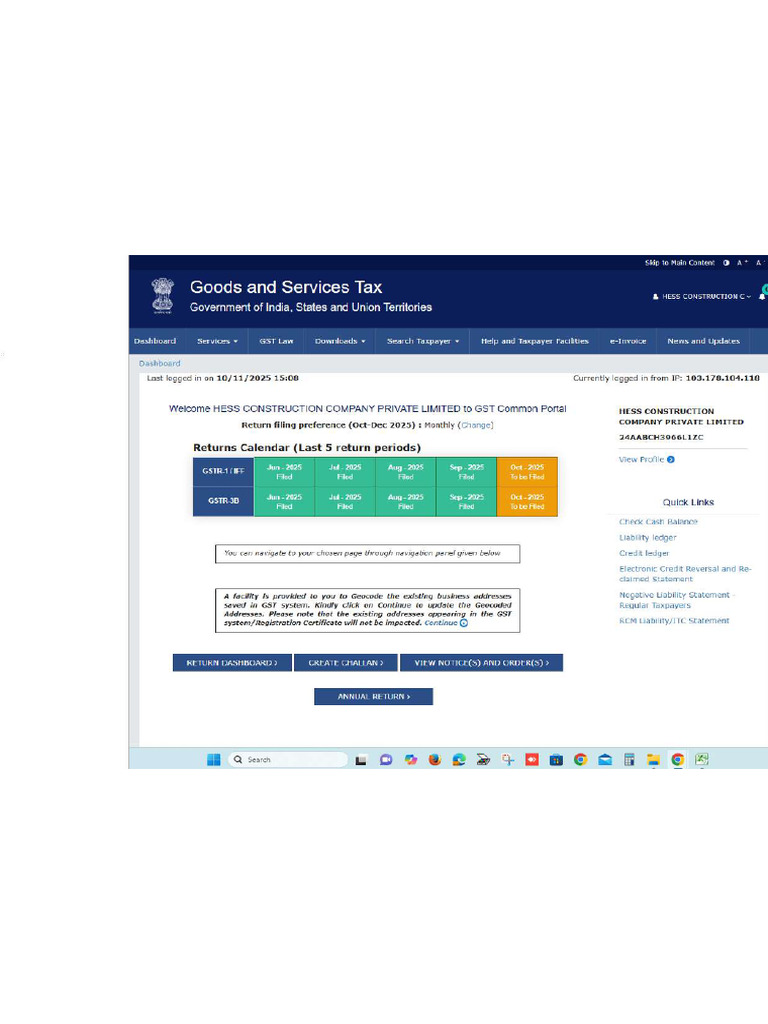Viewport: 768px width, 1024px height.
Task: Expand the Downloads menu dropdown
Action: click(x=340, y=341)
